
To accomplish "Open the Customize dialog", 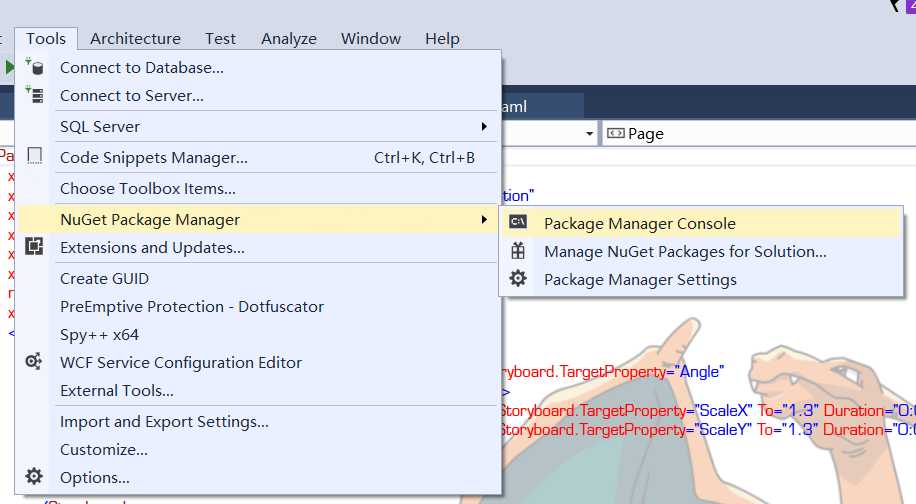I will (x=258, y=449).
